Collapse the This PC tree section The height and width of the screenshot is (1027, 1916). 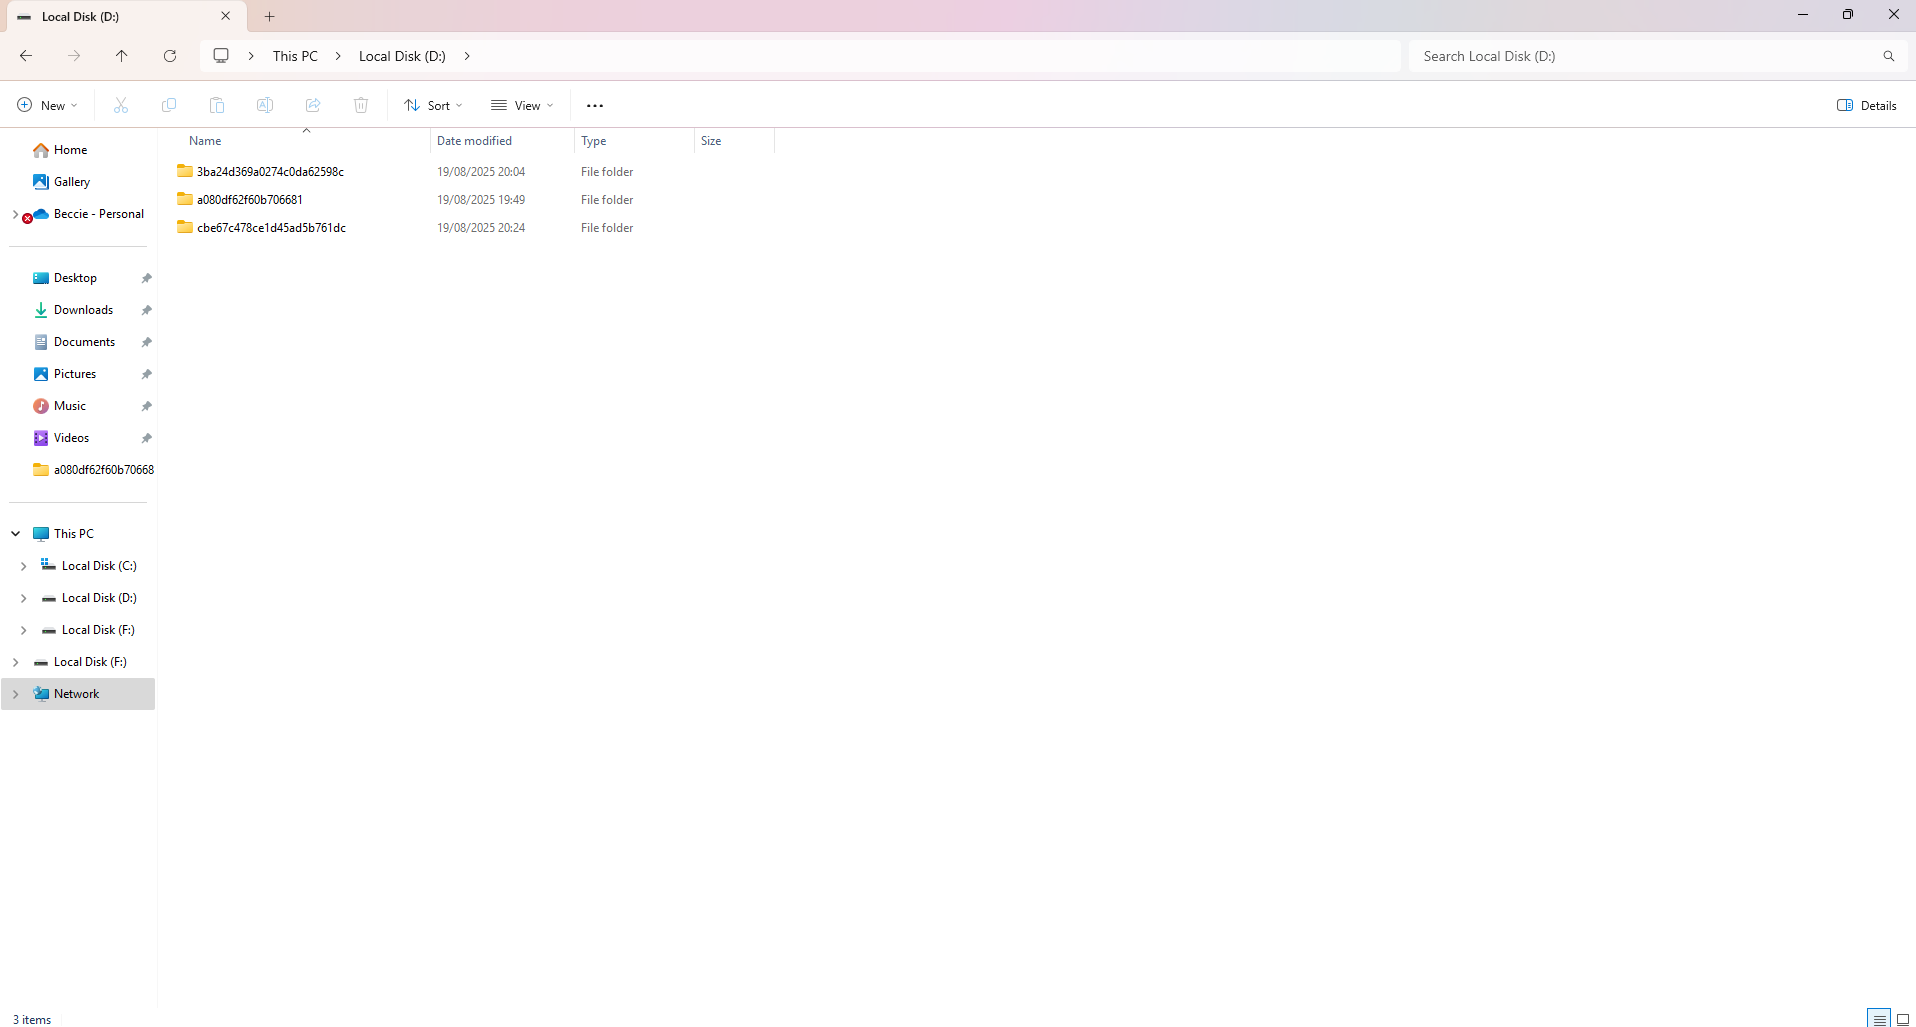15,533
